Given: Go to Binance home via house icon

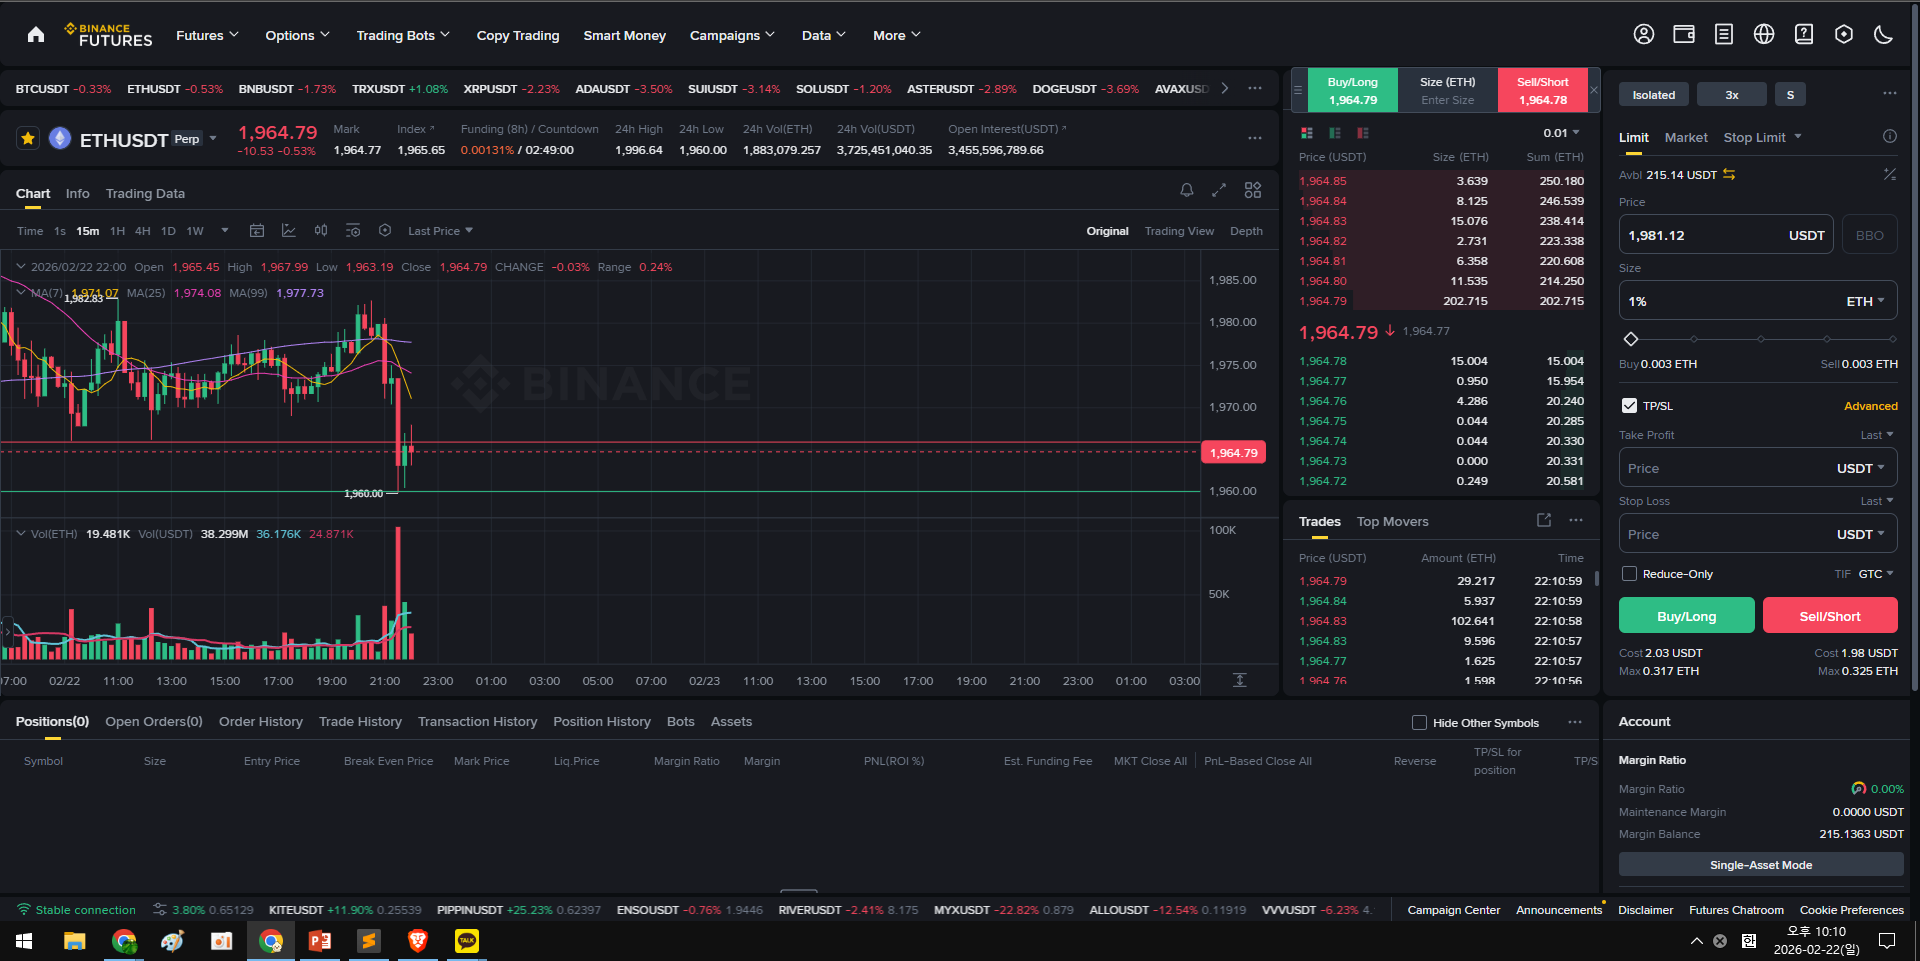Looking at the screenshot, I should tap(36, 35).
